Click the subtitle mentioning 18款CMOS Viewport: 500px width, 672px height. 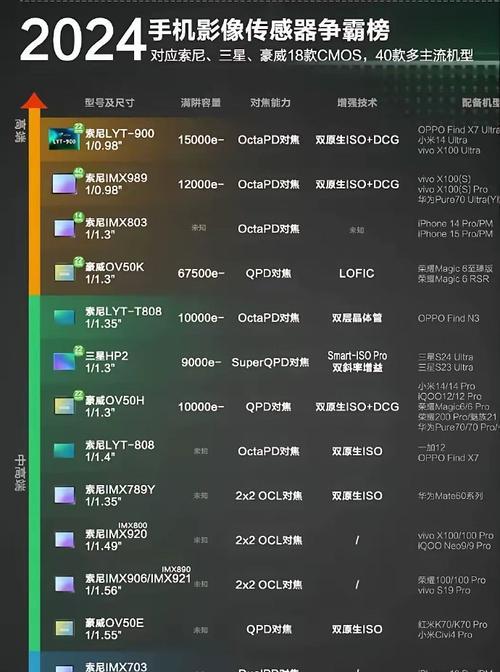311,55
